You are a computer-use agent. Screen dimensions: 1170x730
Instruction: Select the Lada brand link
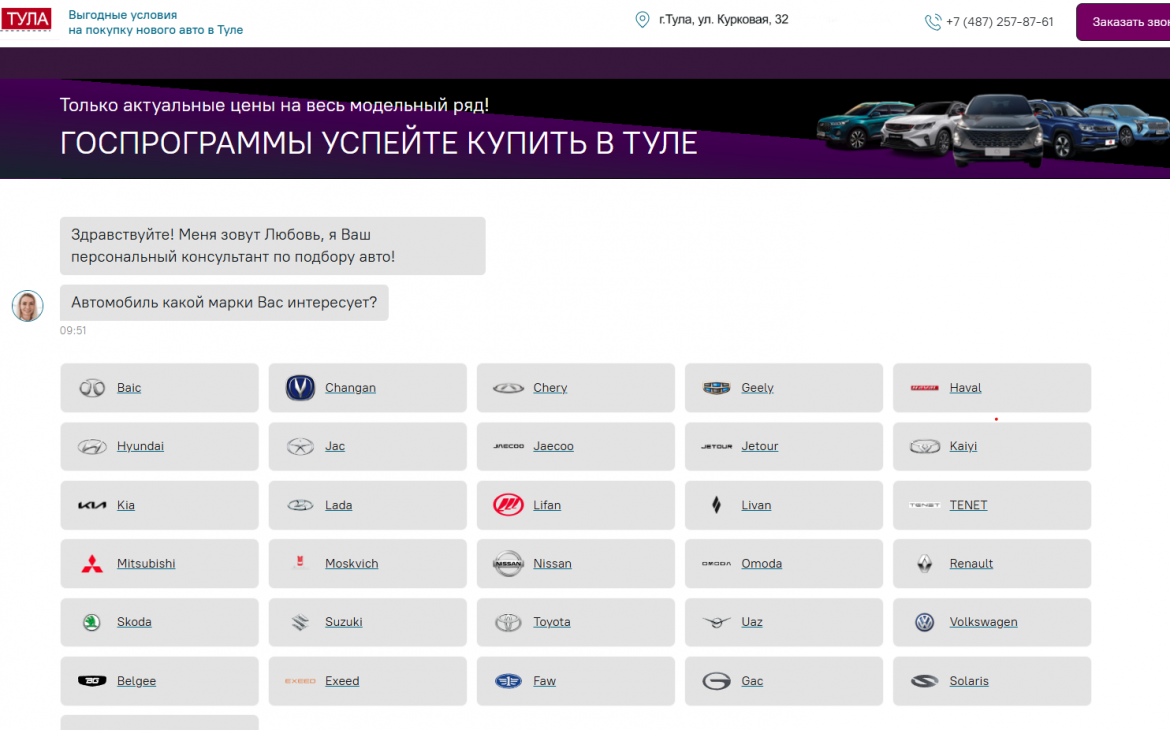338,505
